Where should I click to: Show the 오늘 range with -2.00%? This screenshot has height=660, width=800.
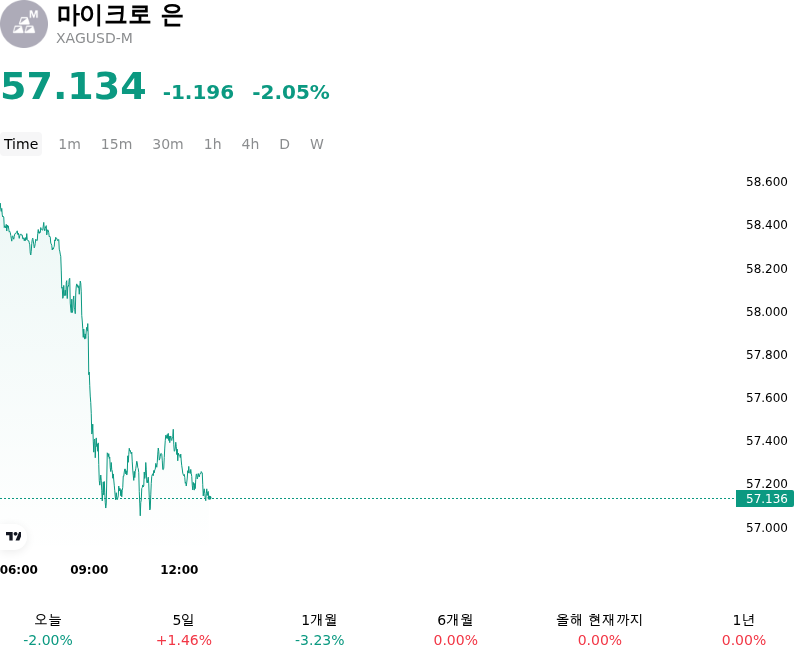tap(48, 630)
